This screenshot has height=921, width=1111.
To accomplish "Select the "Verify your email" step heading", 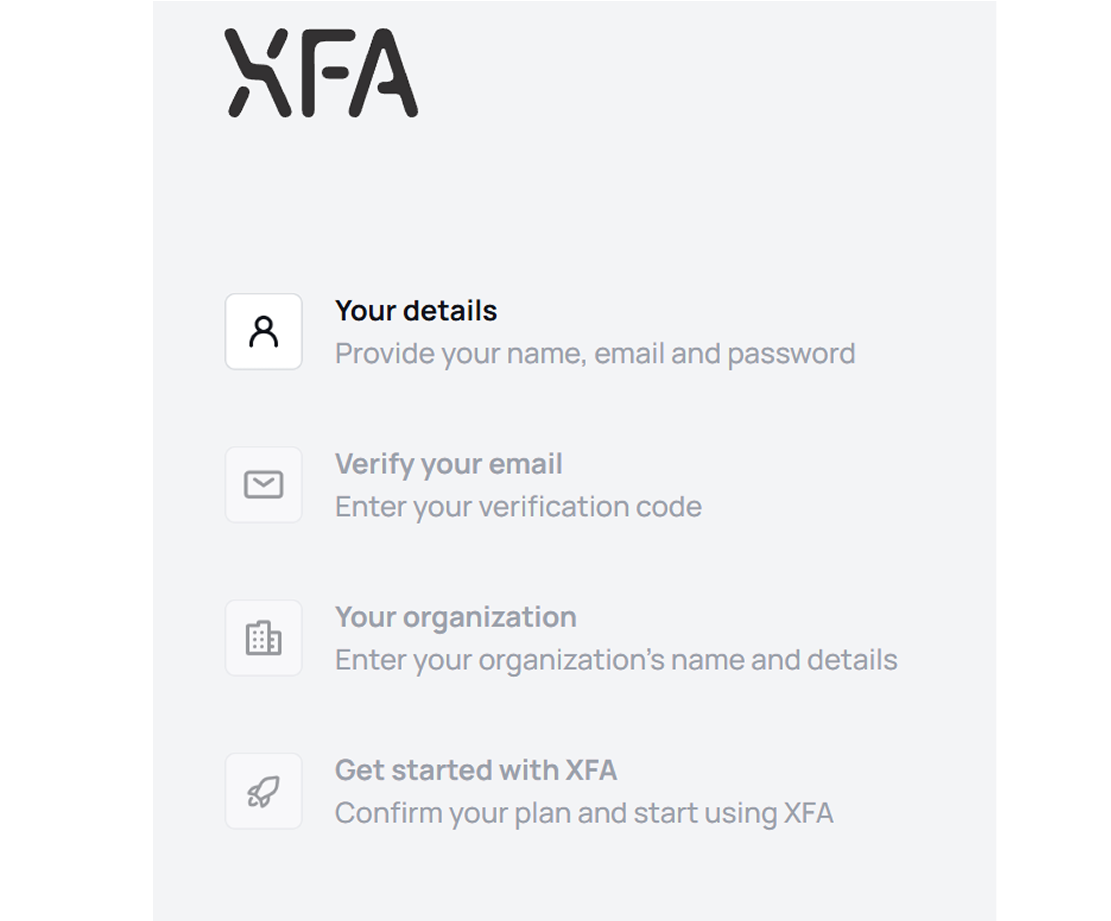I will coord(449,464).
